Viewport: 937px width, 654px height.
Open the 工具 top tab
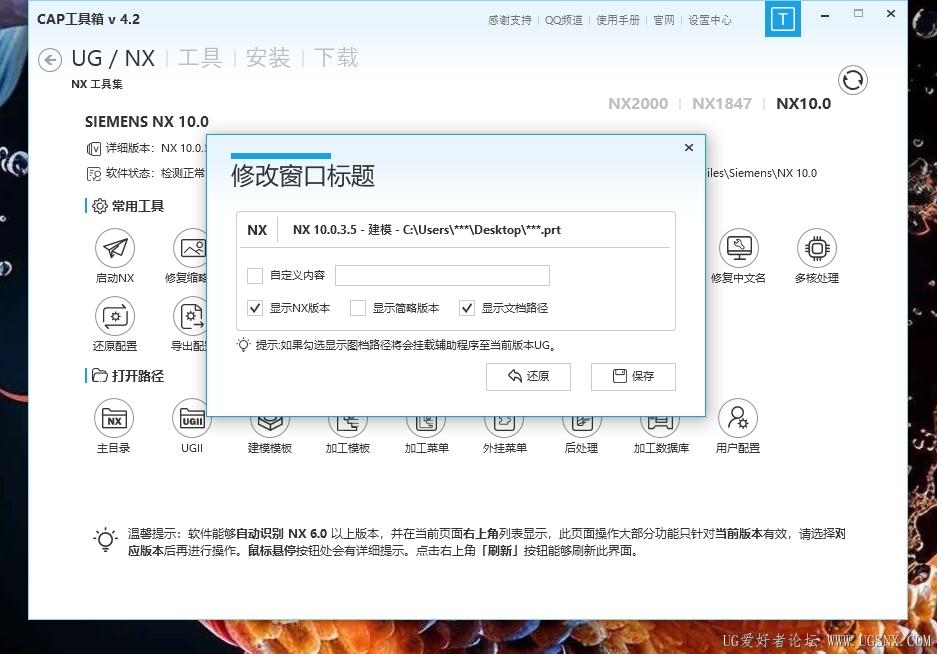click(200, 59)
